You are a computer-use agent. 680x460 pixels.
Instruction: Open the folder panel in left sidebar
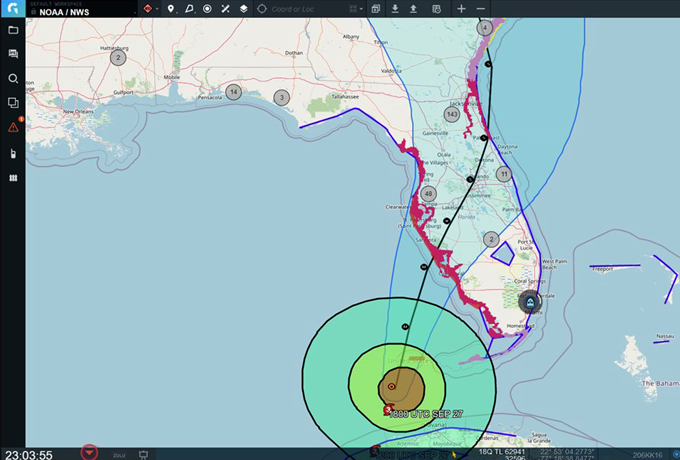point(13,30)
